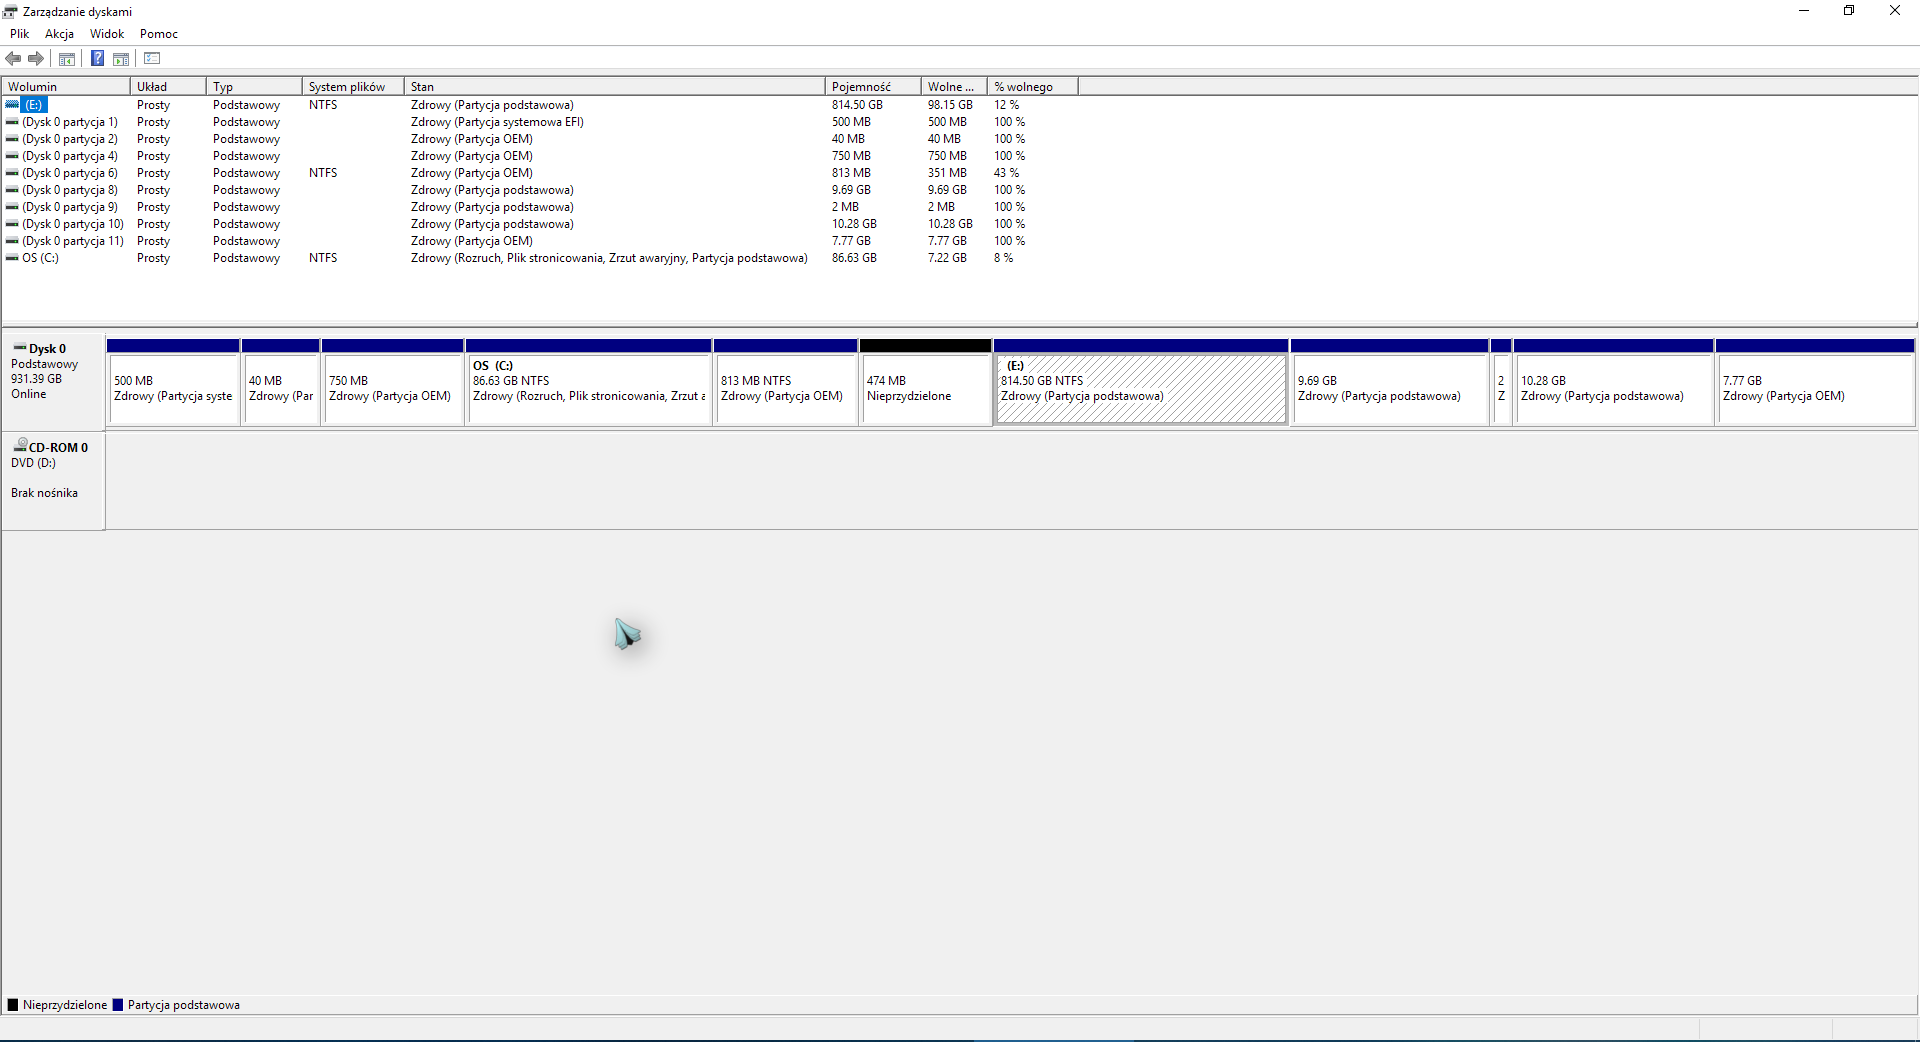Select (Dysk 0 partycja 10) row
Image resolution: width=1920 pixels, height=1042 pixels.
pyautogui.click(x=73, y=224)
